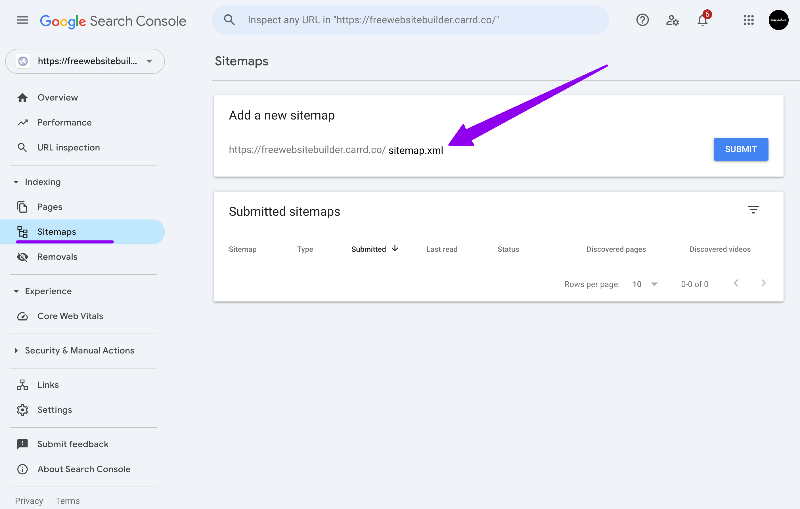Collapse the Indexing section
The height and width of the screenshot is (509, 800).
(x=16, y=182)
